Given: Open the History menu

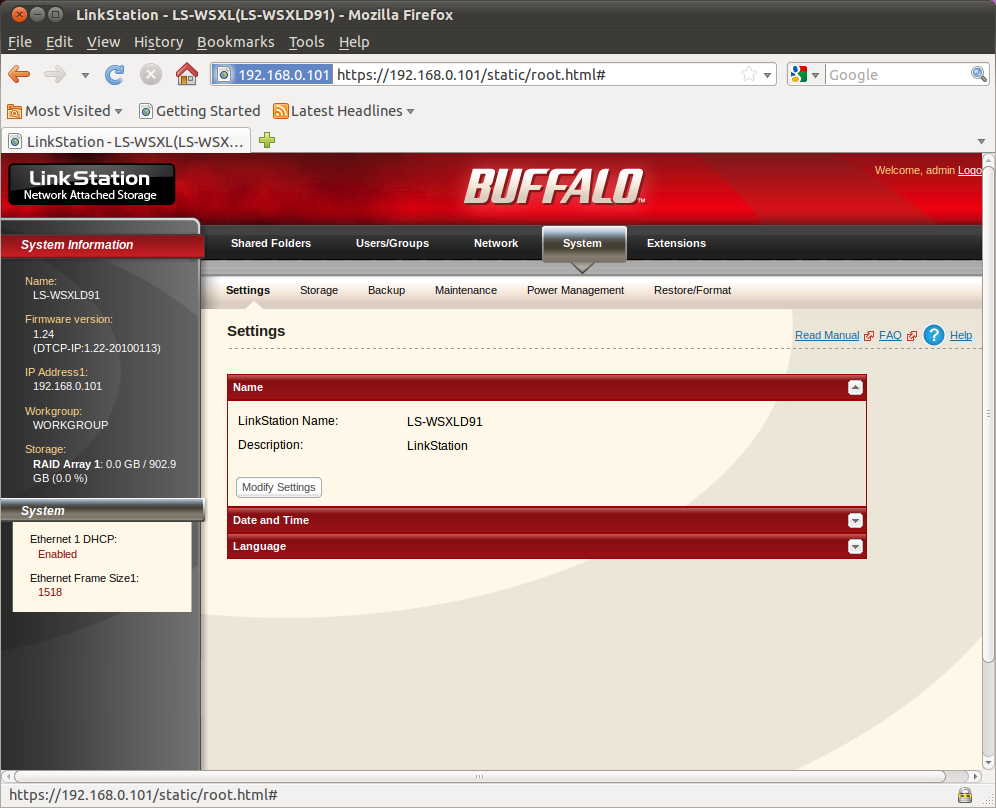Looking at the screenshot, I should click(x=158, y=42).
